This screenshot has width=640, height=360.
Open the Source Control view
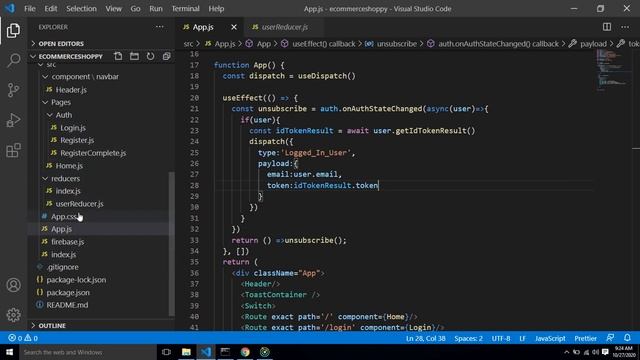pos(13,90)
